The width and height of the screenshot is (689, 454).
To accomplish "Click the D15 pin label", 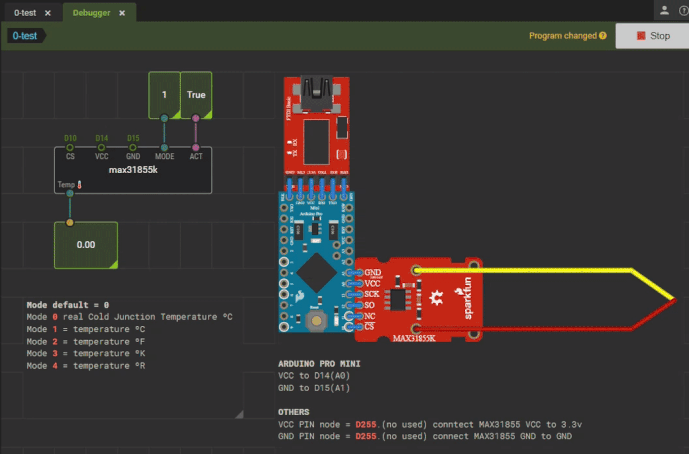I will coord(133,138).
